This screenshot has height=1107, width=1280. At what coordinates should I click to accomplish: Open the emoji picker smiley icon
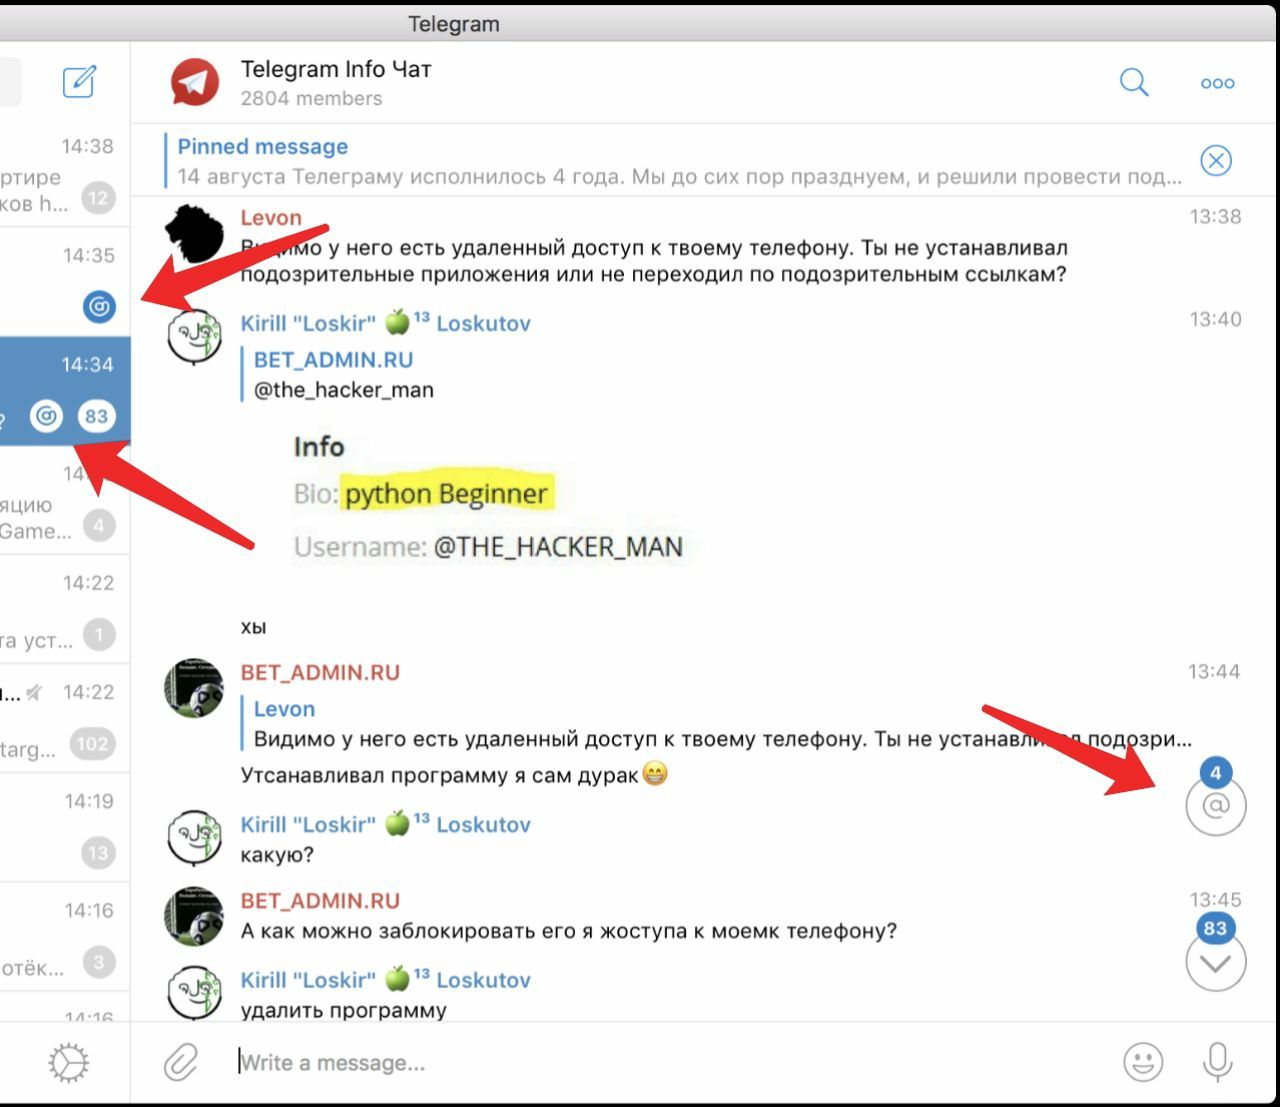[1143, 1062]
